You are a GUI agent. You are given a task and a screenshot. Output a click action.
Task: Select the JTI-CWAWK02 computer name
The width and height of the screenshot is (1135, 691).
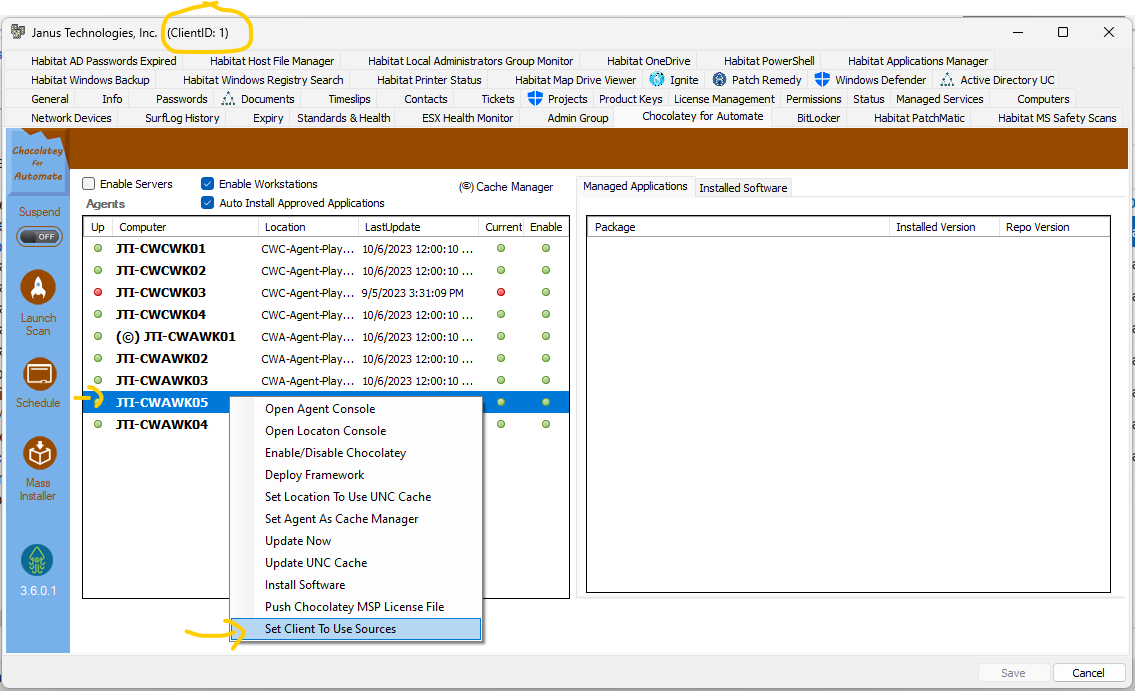pyautogui.click(x=161, y=358)
